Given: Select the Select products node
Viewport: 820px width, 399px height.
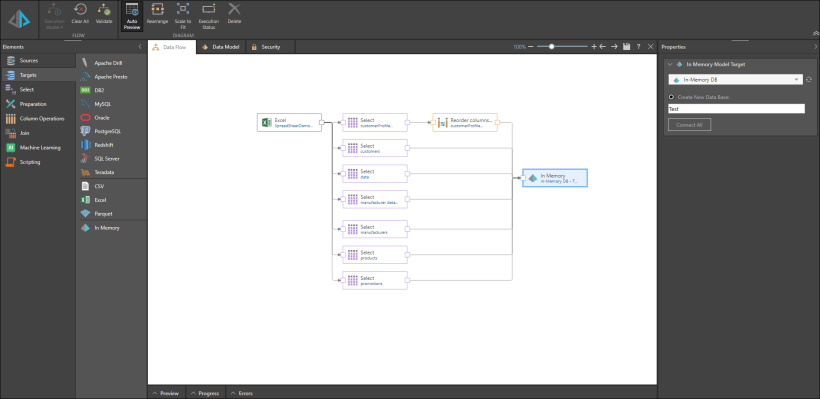Looking at the screenshot, I should [x=375, y=255].
